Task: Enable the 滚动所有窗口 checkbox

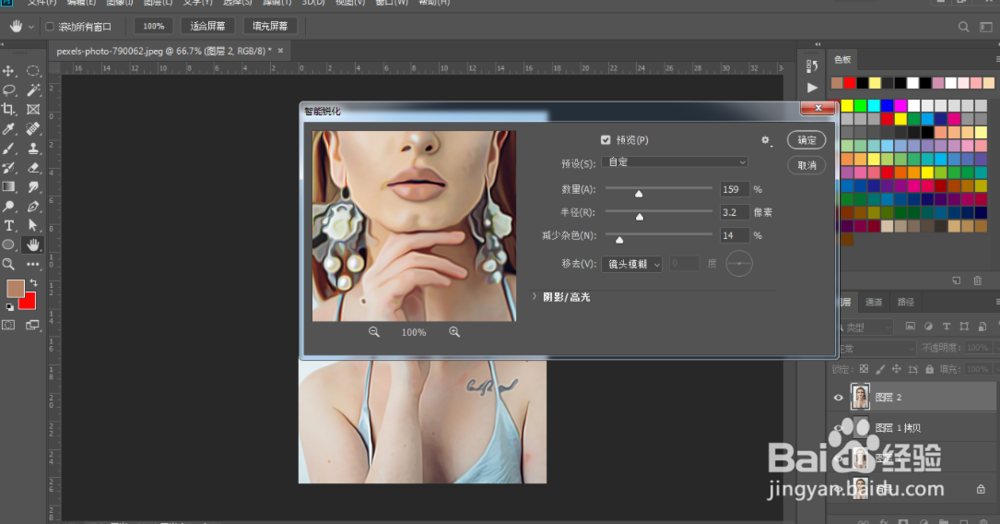Action: [50, 26]
